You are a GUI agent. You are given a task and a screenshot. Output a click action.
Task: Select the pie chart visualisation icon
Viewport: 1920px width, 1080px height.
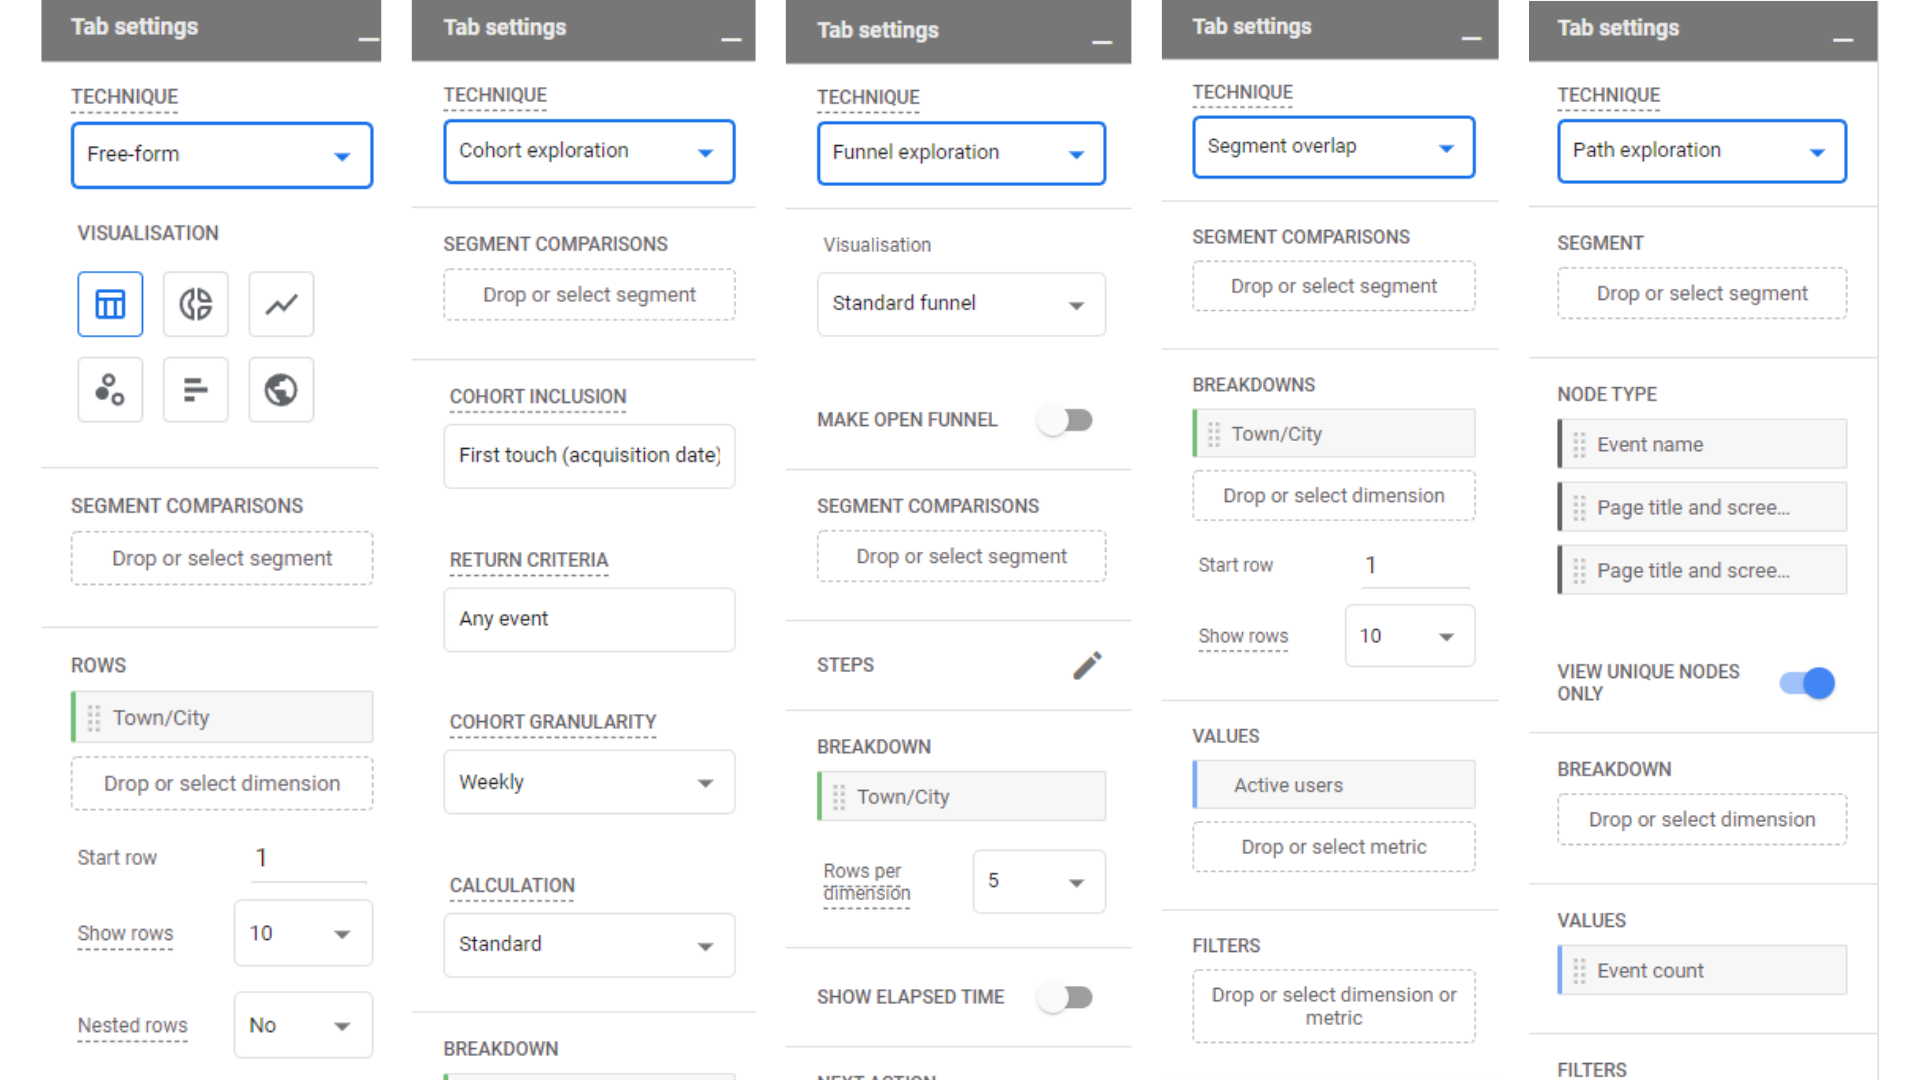(x=194, y=305)
